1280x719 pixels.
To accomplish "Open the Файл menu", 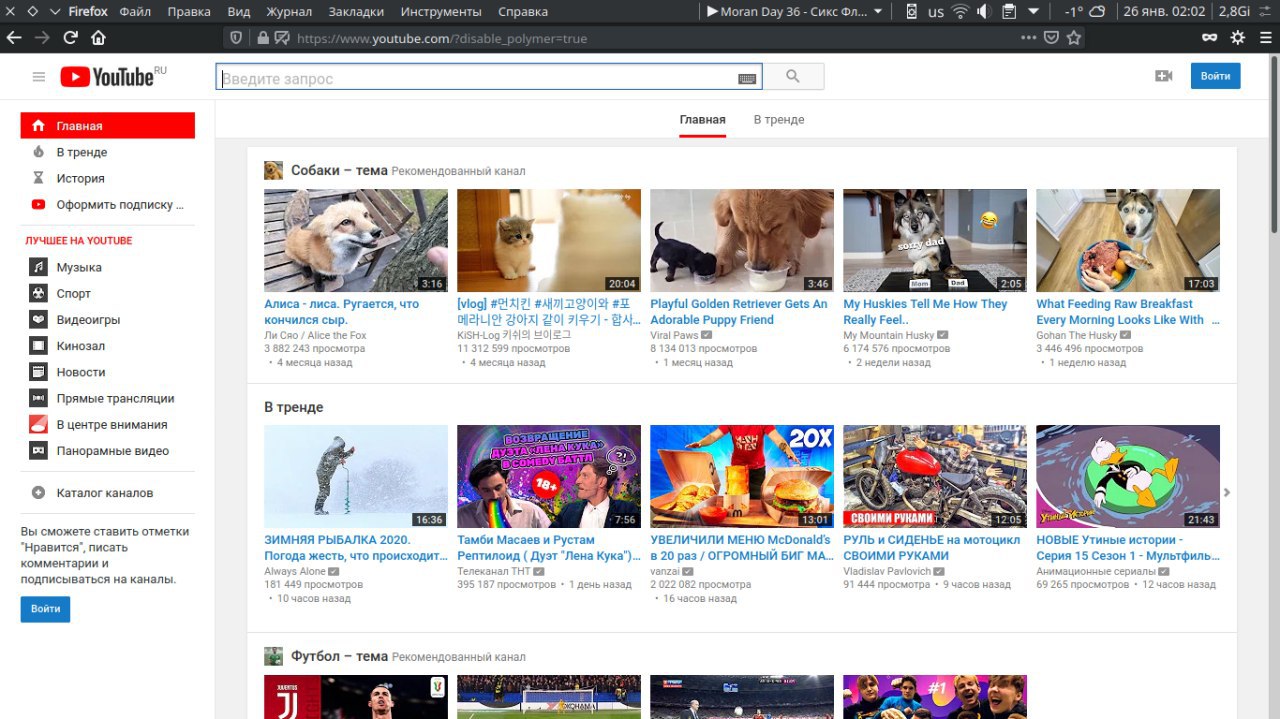I will coord(135,12).
